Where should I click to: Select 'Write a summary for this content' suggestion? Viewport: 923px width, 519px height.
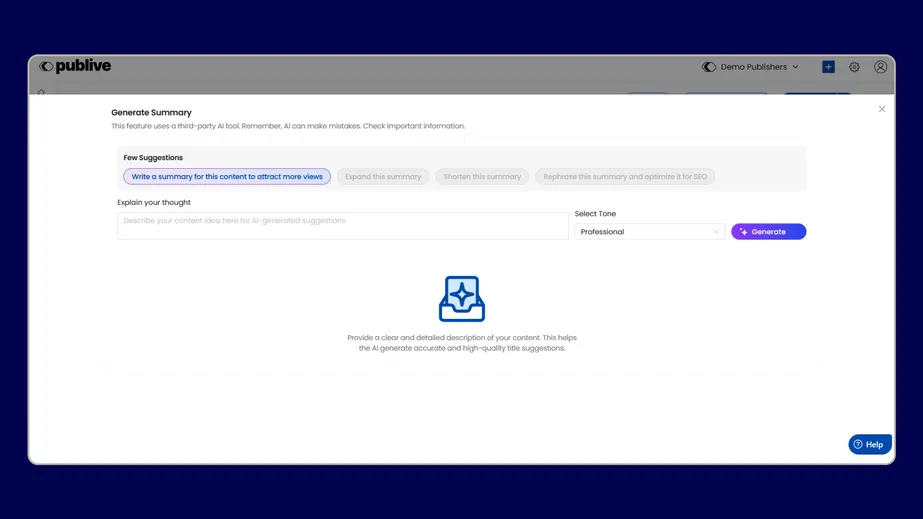[x=227, y=177]
